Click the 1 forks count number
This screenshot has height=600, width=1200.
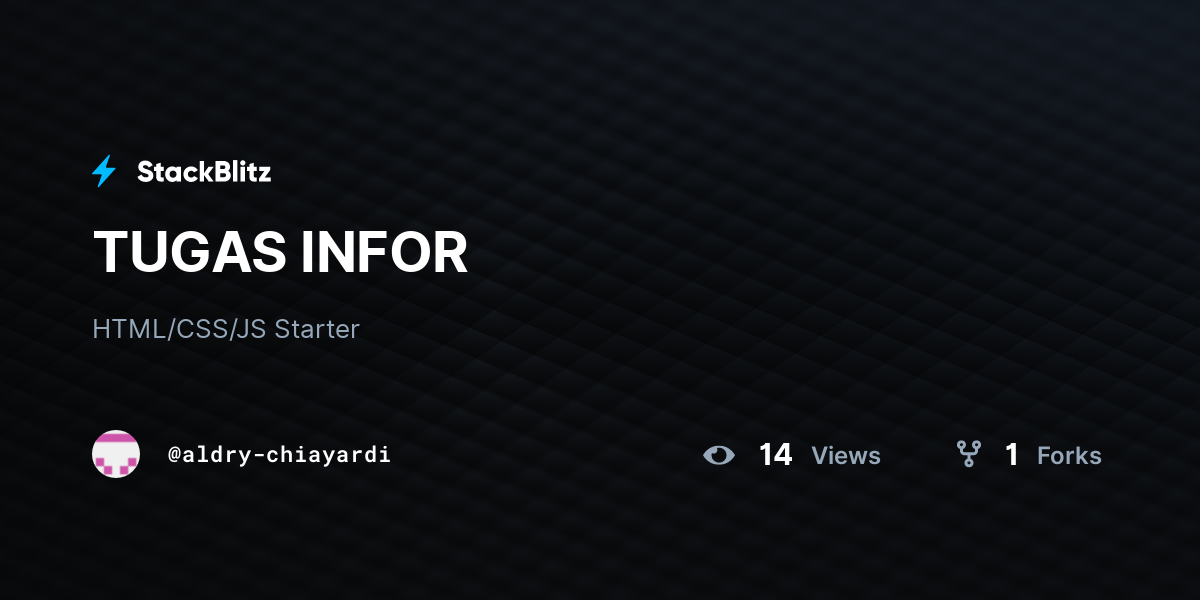(x=1012, y=455)
